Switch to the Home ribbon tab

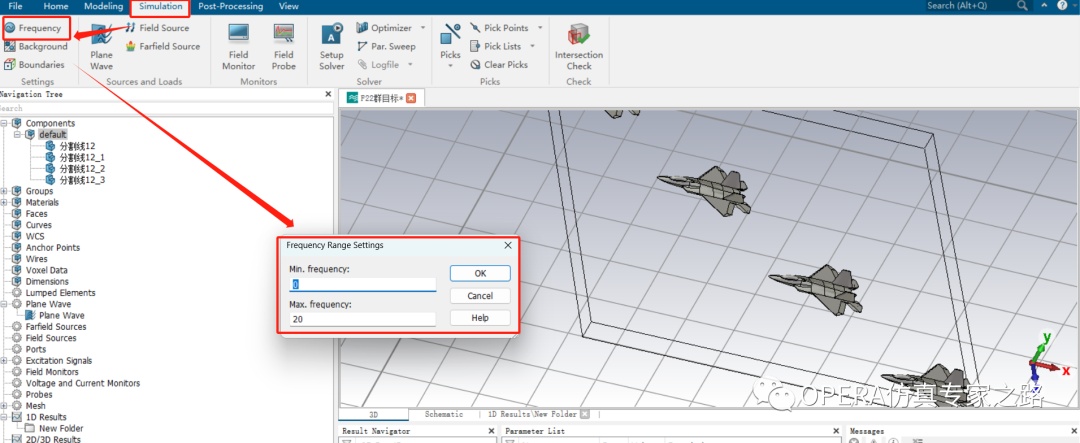[56, 6]
